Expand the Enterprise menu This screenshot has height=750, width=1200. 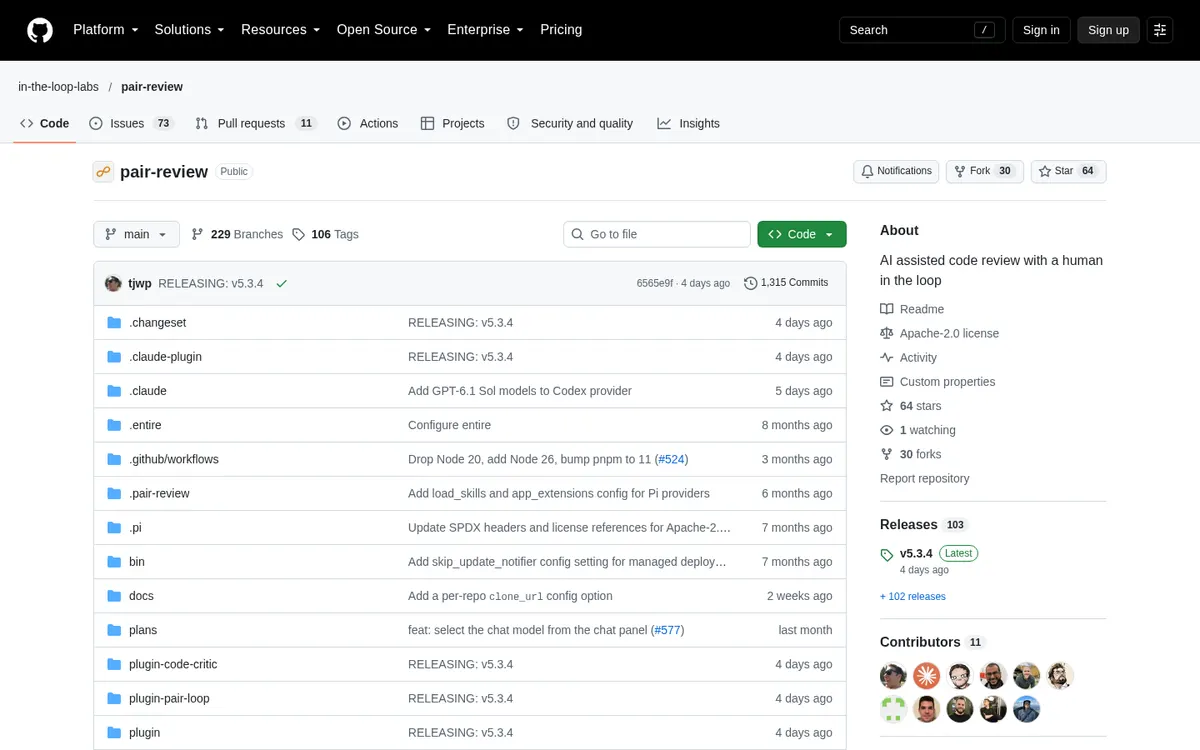point(485,30)
